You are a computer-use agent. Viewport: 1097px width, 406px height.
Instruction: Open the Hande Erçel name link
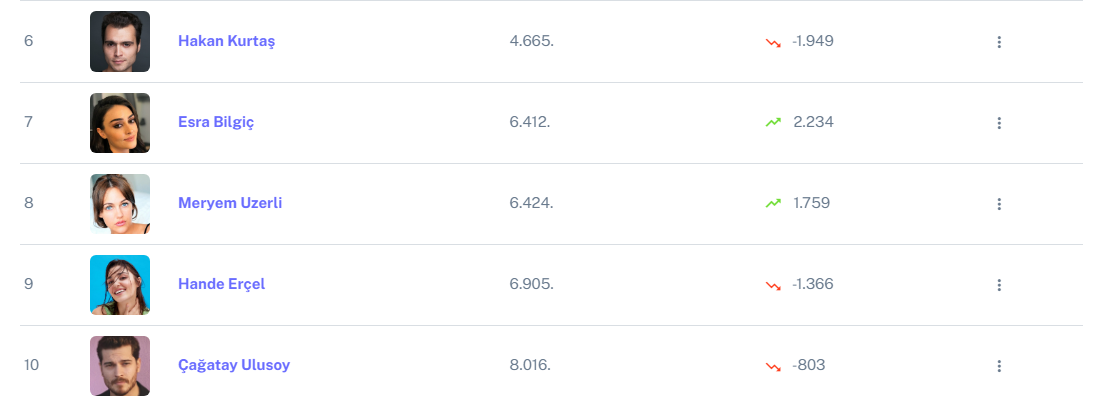tap(221, 284)
